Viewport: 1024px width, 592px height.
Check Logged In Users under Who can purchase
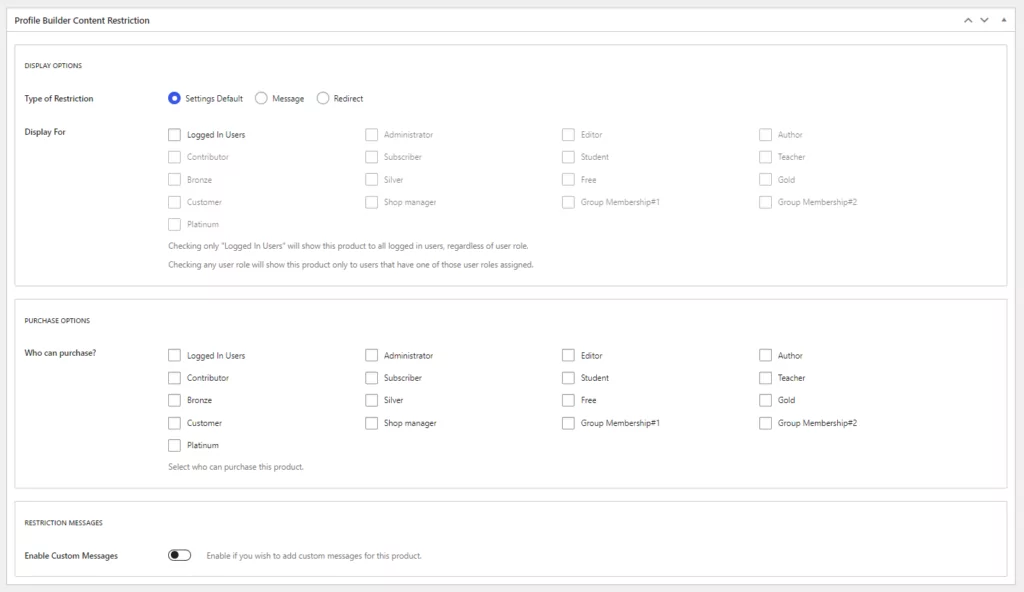[174, 355]
